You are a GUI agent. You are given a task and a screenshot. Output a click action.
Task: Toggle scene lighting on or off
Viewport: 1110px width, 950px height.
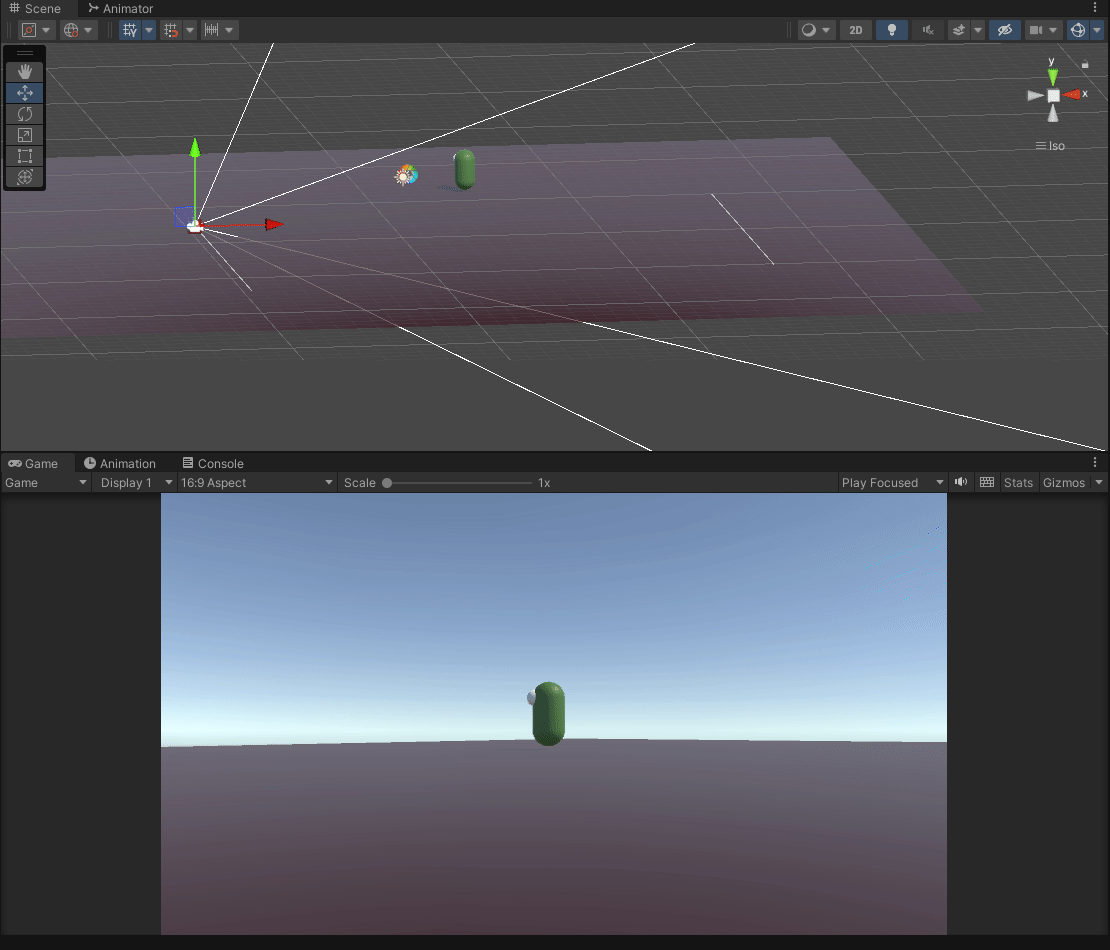coord(891,30)
